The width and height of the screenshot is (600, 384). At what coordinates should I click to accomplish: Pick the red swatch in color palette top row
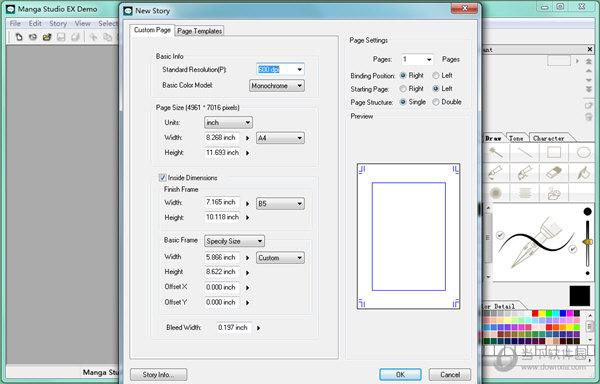tap(535, 314)
